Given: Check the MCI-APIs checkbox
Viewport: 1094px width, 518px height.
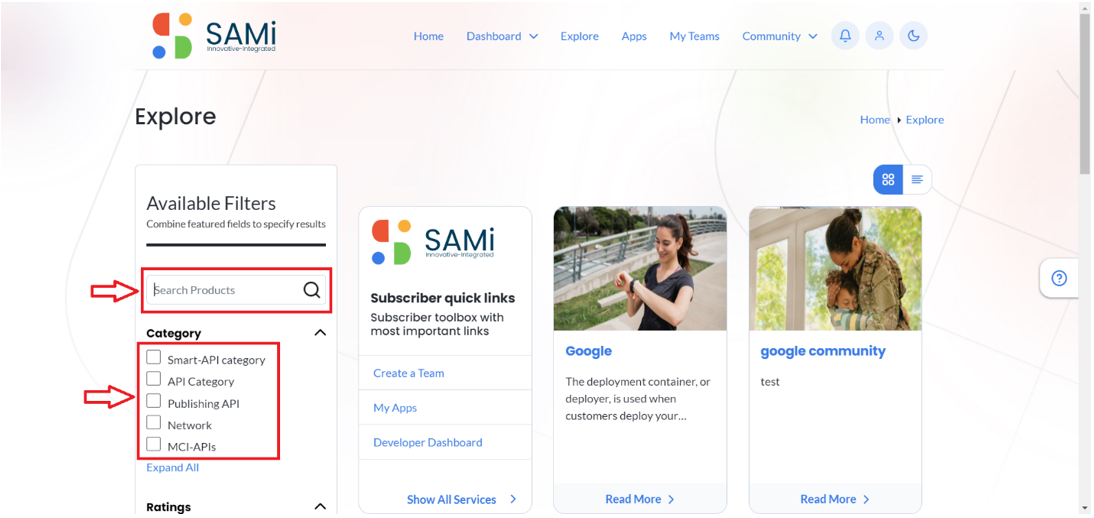Looking at the screenshot, I should [153, 444].
